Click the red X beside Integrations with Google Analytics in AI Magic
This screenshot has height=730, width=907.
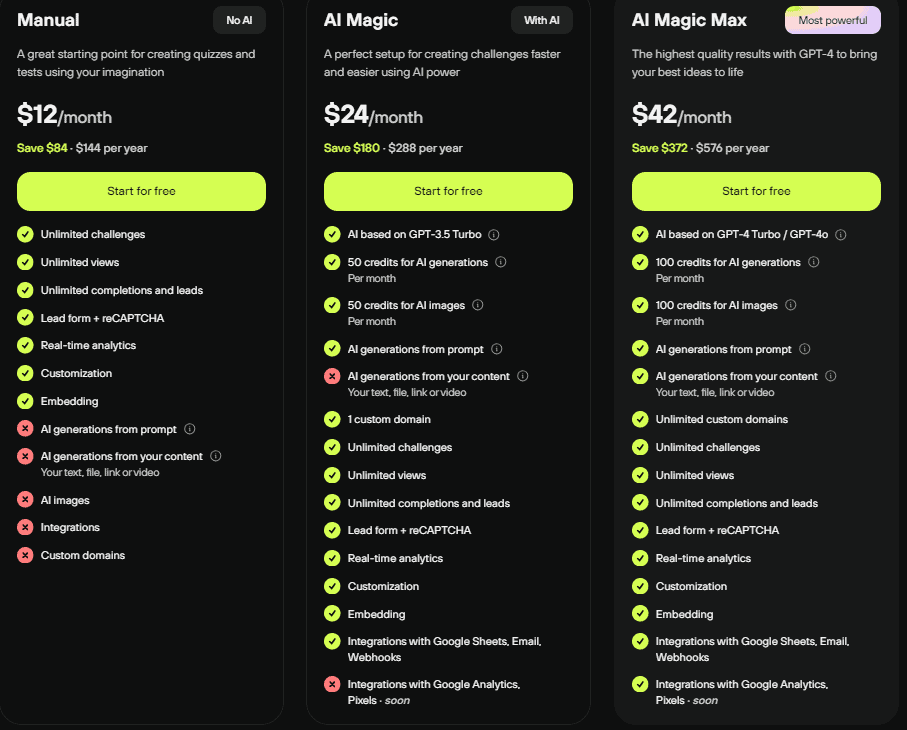click(332, 685)
